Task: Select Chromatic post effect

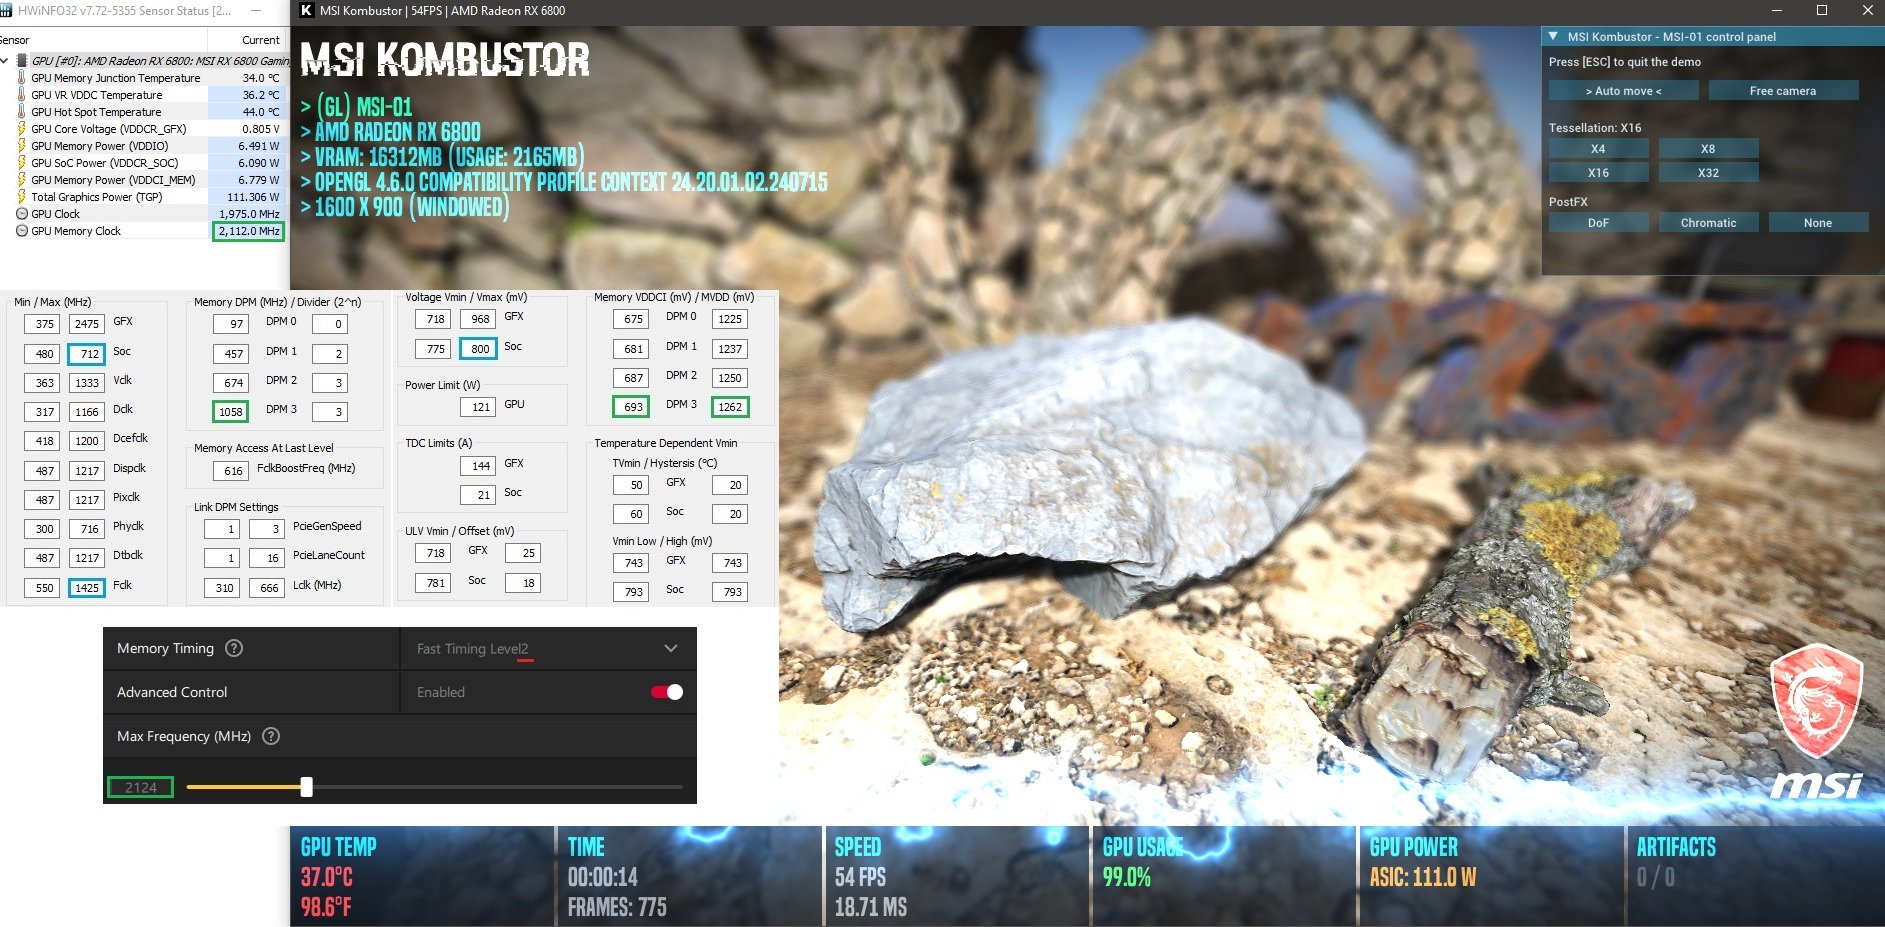Action: pyautogui.click(x=1708, y=223)
